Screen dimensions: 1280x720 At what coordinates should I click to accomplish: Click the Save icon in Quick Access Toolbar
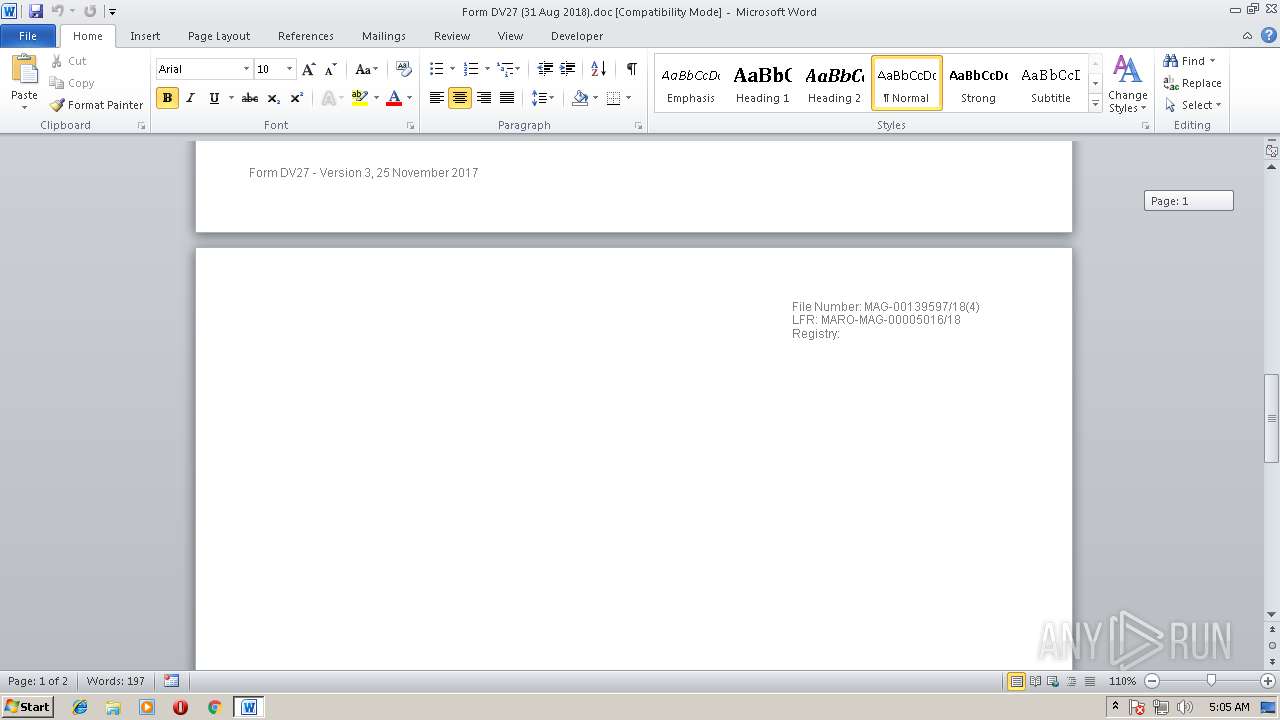point(36,11)
